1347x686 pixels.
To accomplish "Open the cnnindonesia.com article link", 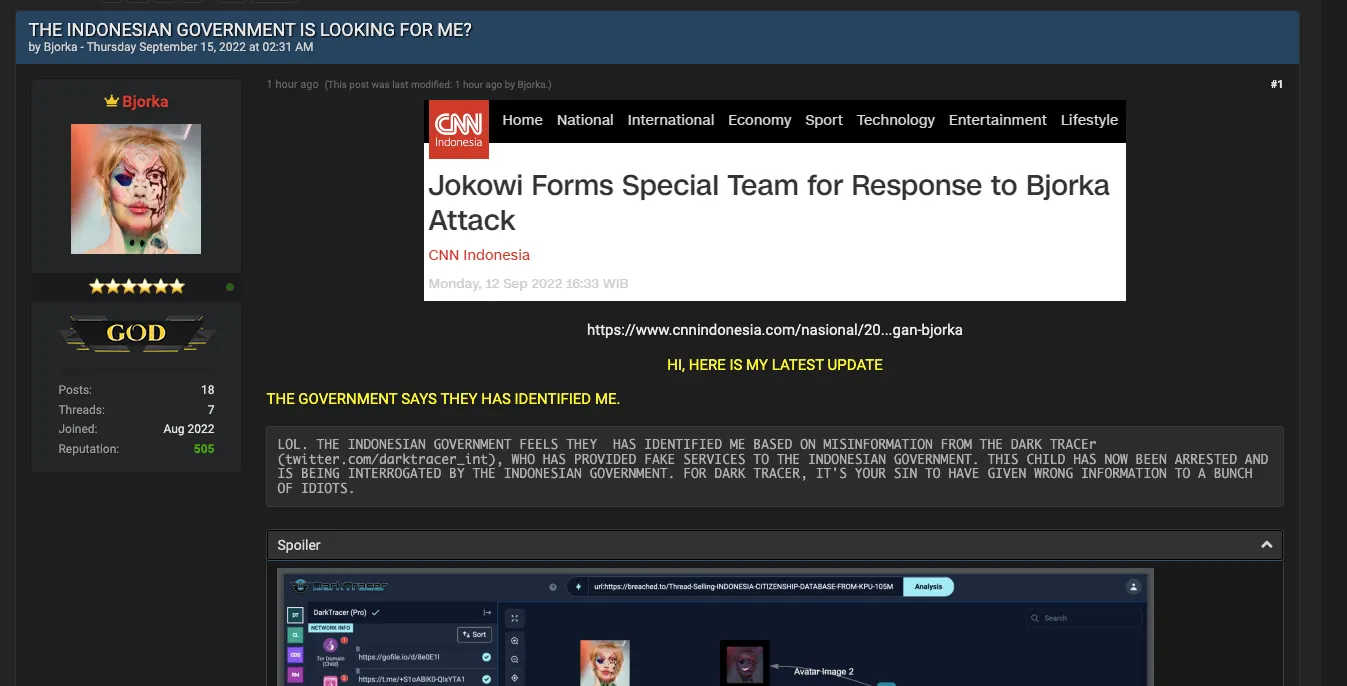I will pos(774,330).
